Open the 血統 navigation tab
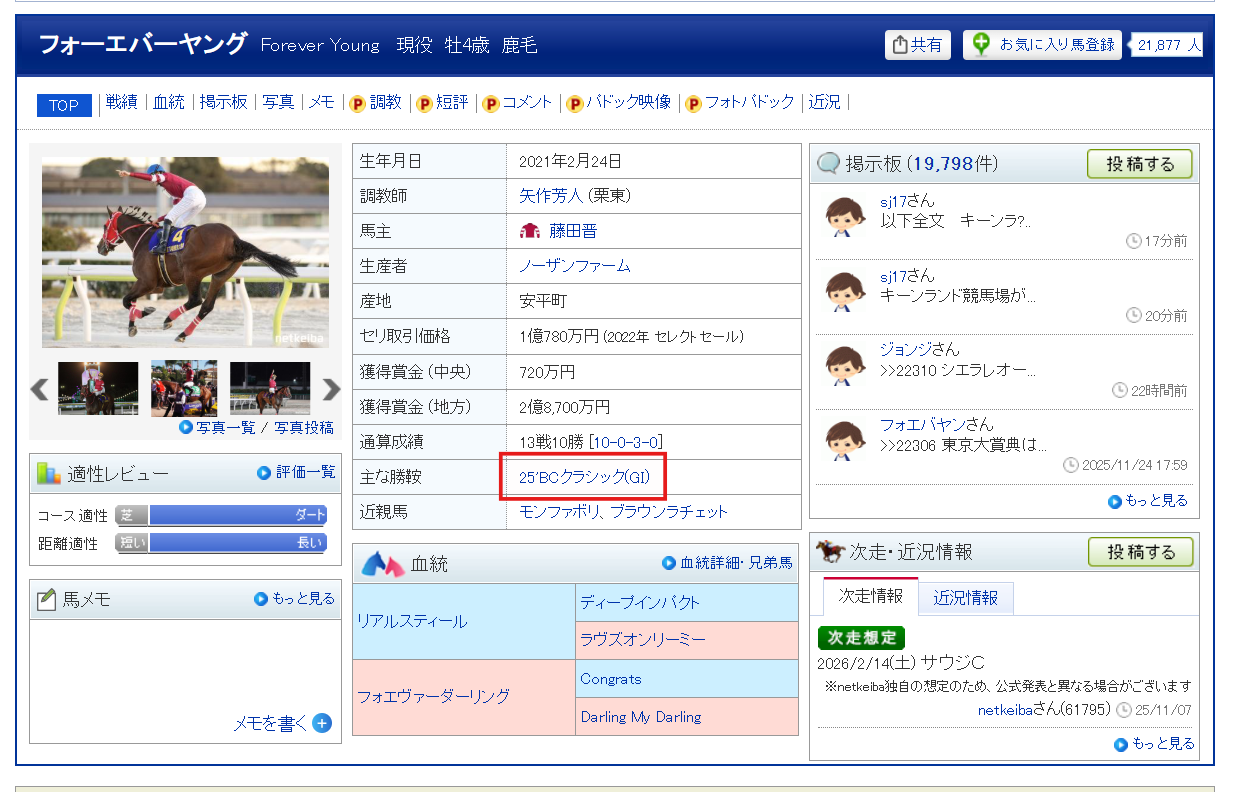 tap(168, 102)
